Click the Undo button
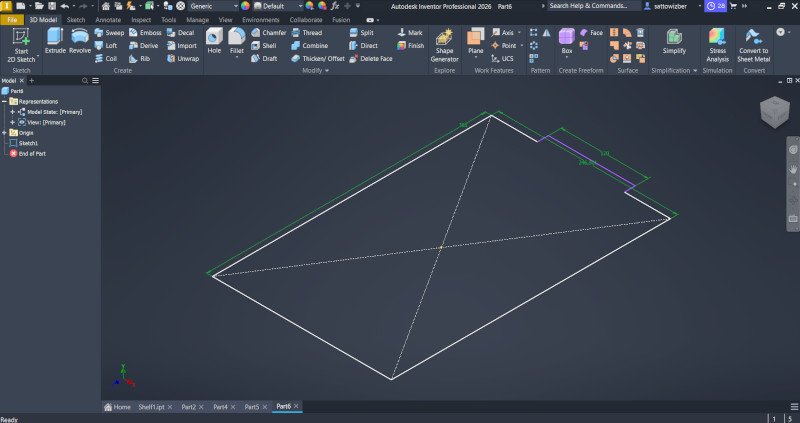Screen dimensions: 800x423 (x=65, y=6)
